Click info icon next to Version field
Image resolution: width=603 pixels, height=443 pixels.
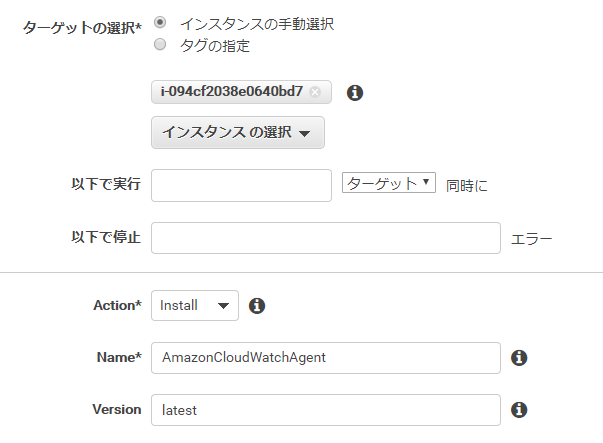[519, 410]
